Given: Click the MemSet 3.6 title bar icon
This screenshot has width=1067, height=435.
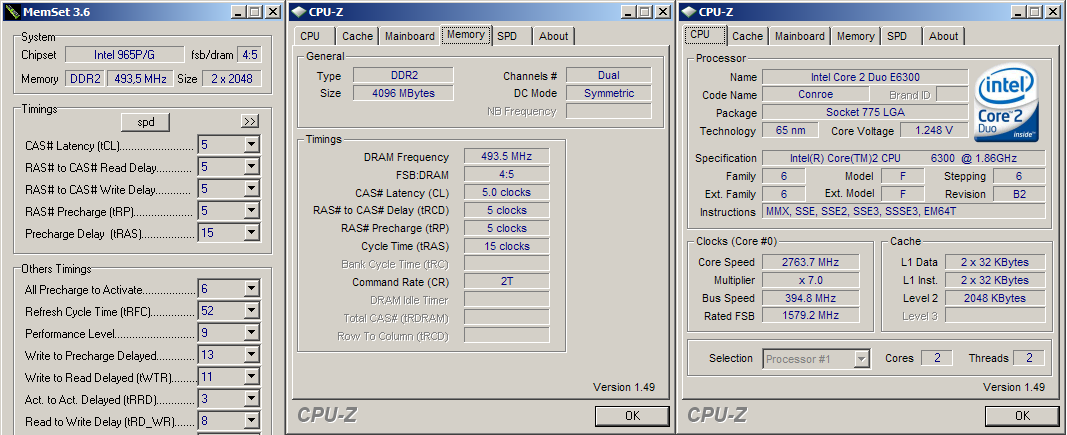Looking at the screenshot, I should (12, 12).
